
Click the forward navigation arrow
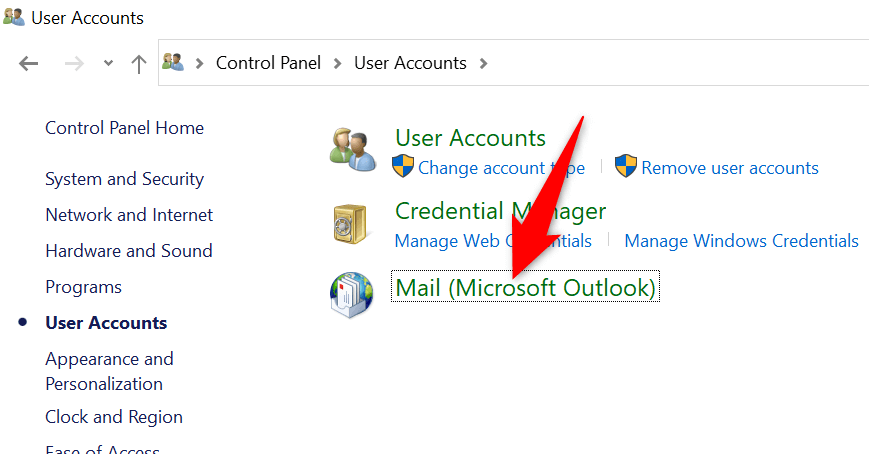[x=74, y=63]
